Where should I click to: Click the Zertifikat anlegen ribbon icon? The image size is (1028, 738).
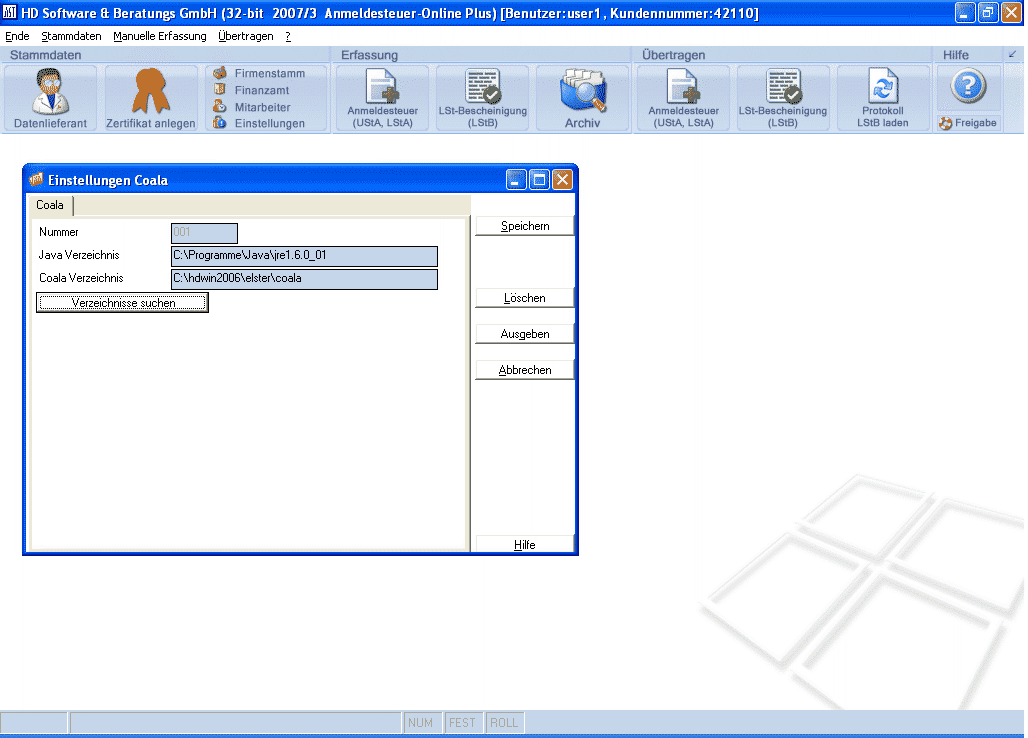coord(151,98)
